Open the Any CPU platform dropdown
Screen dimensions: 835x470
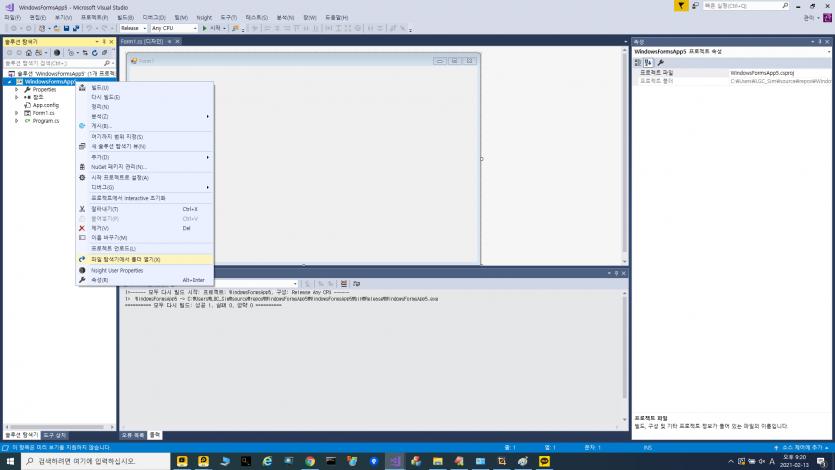coord(174,28)
